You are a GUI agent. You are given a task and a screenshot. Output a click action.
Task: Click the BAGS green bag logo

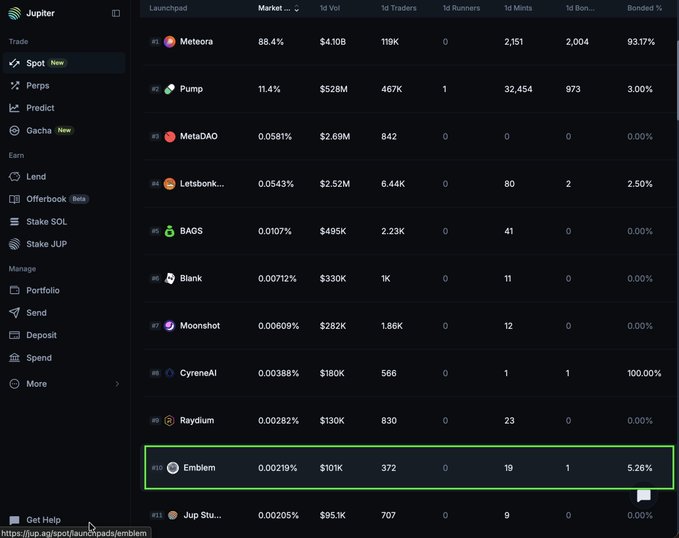click(170, 231)
